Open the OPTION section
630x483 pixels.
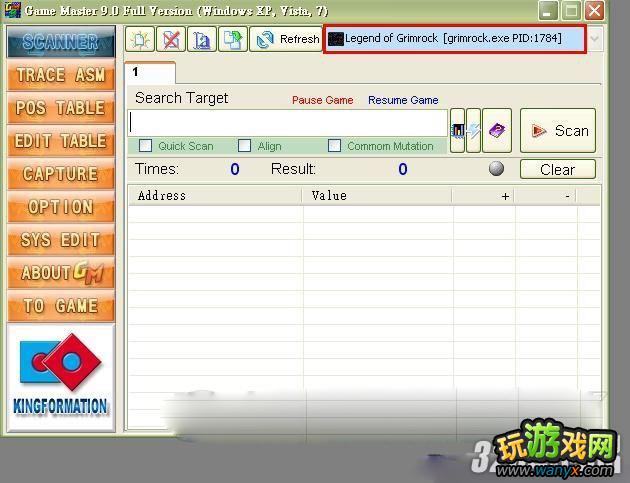pos(61,207)
